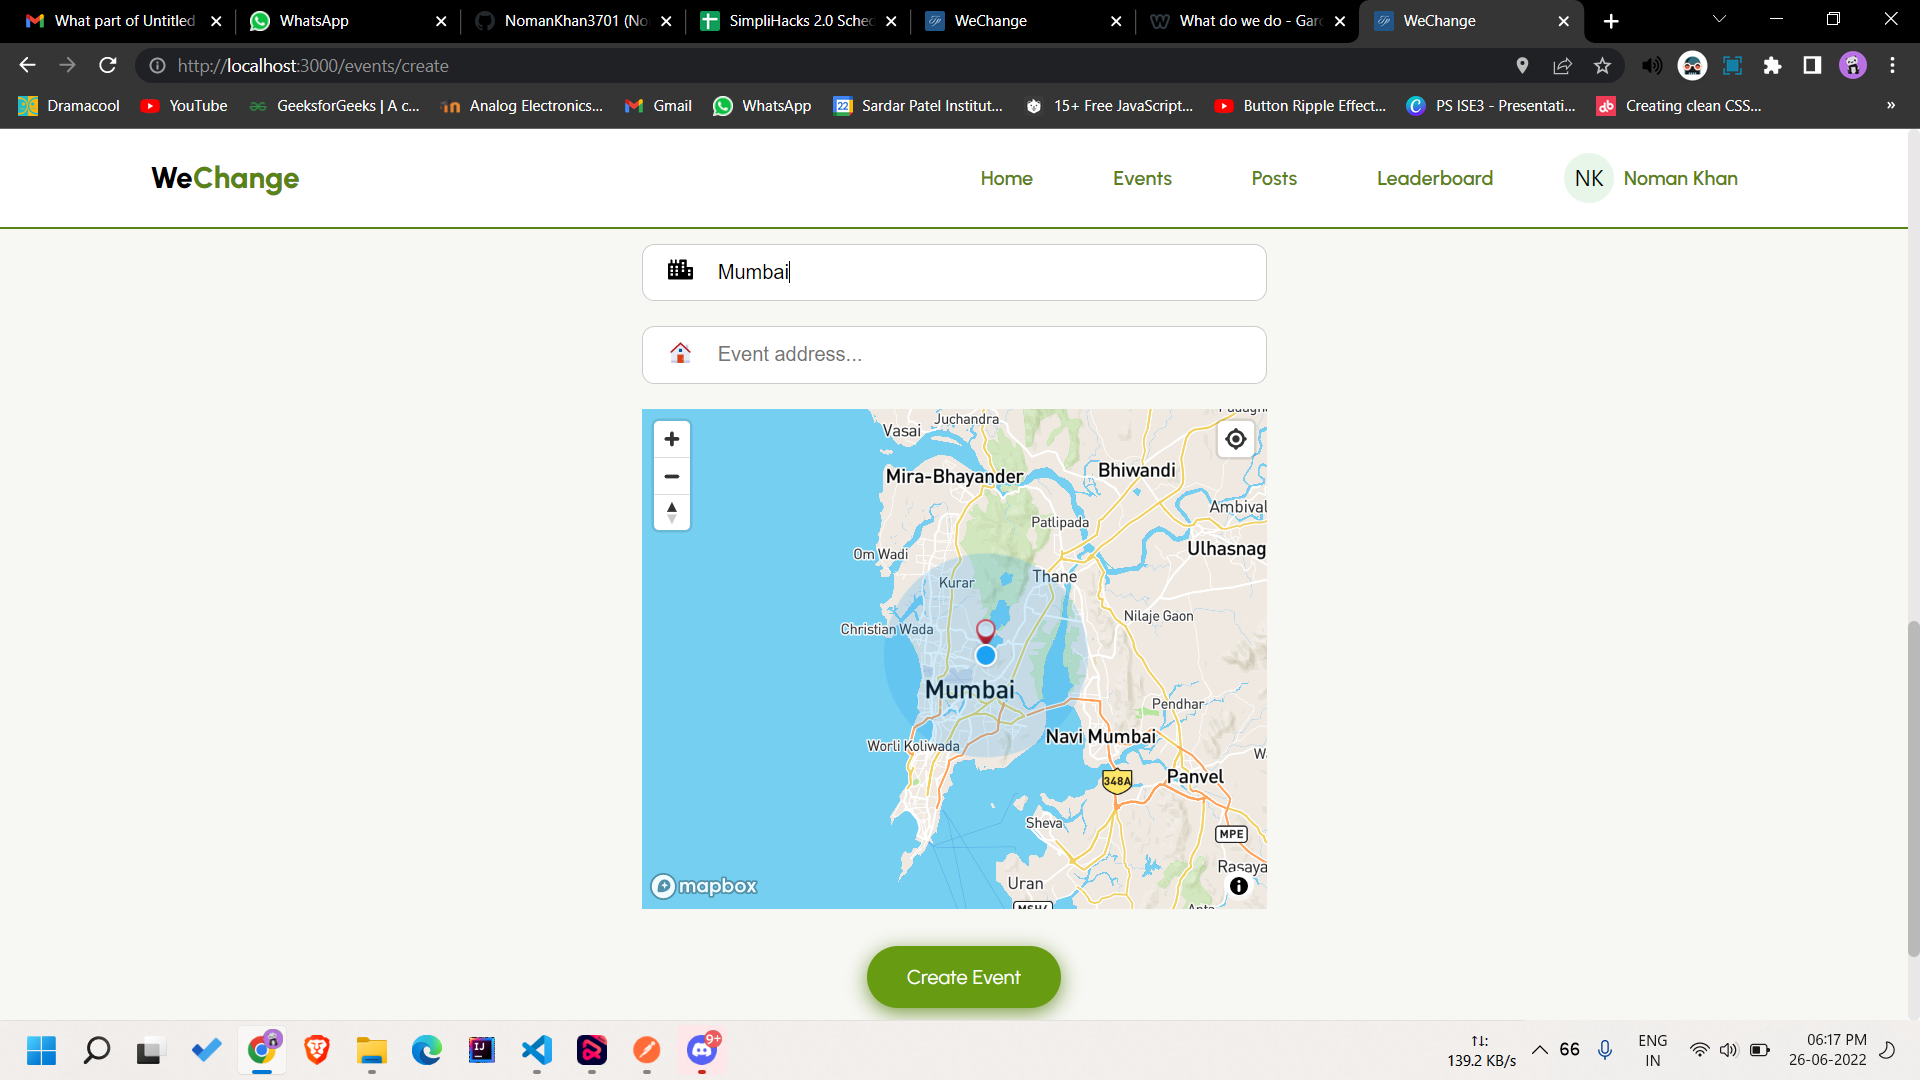This screenshot has height=1080, width=1920.
Task: Mute tab audio via speaker icon
Action: tap(1652, 66)
